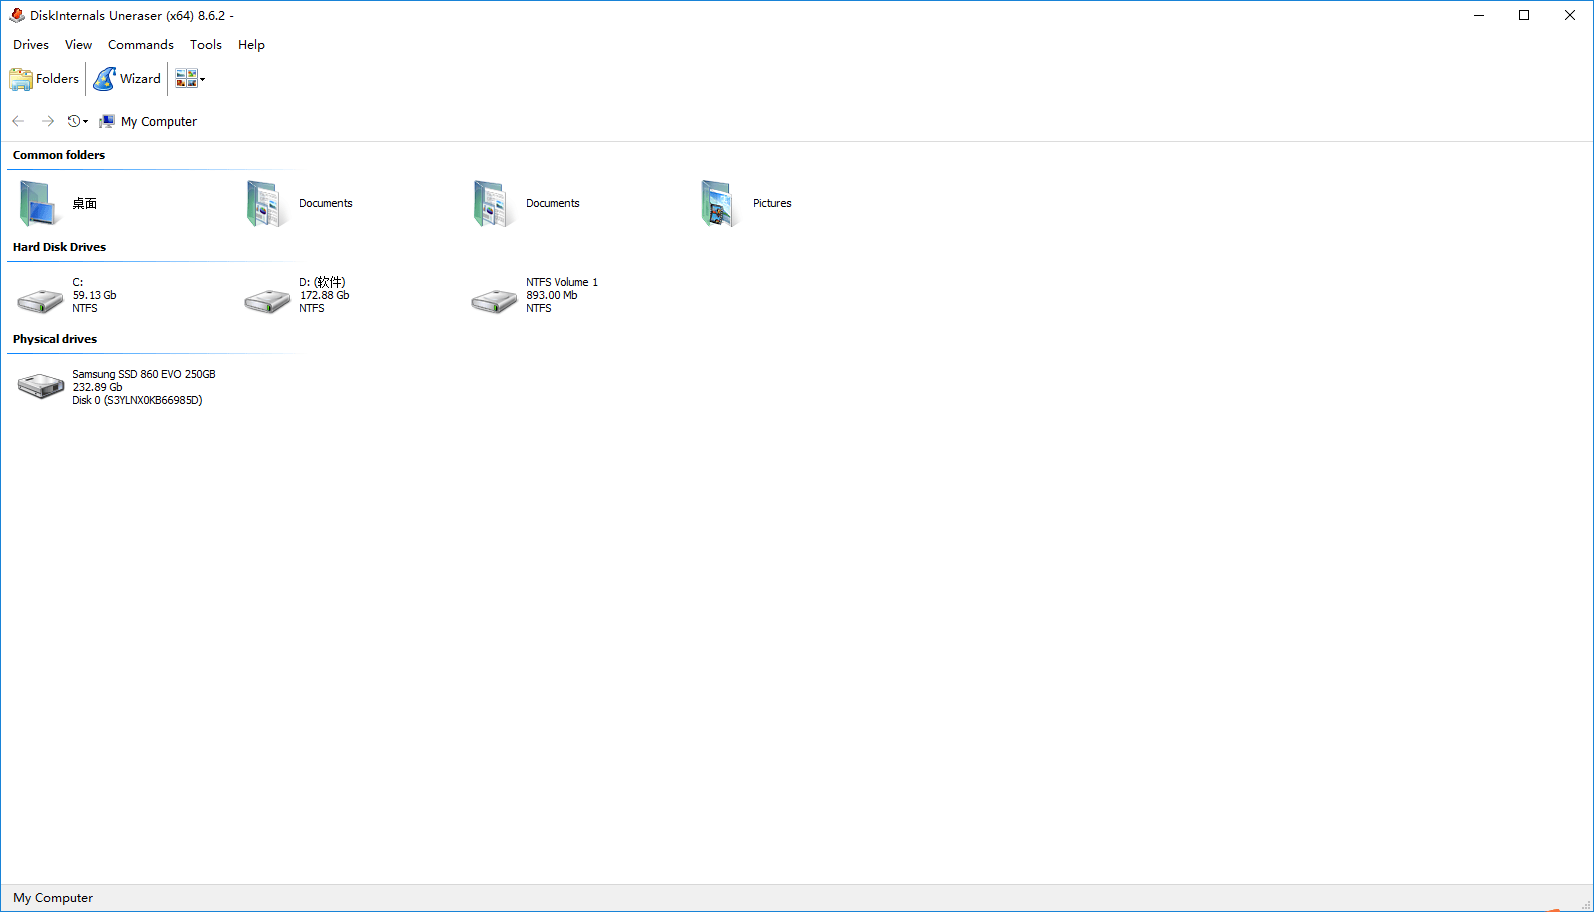The width and height of the screenshot is (1594, 912).
Task: Open the View menu
Action: click(78, 45)
